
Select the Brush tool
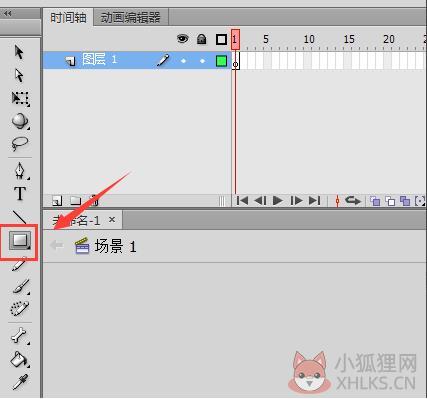[21, 286]
